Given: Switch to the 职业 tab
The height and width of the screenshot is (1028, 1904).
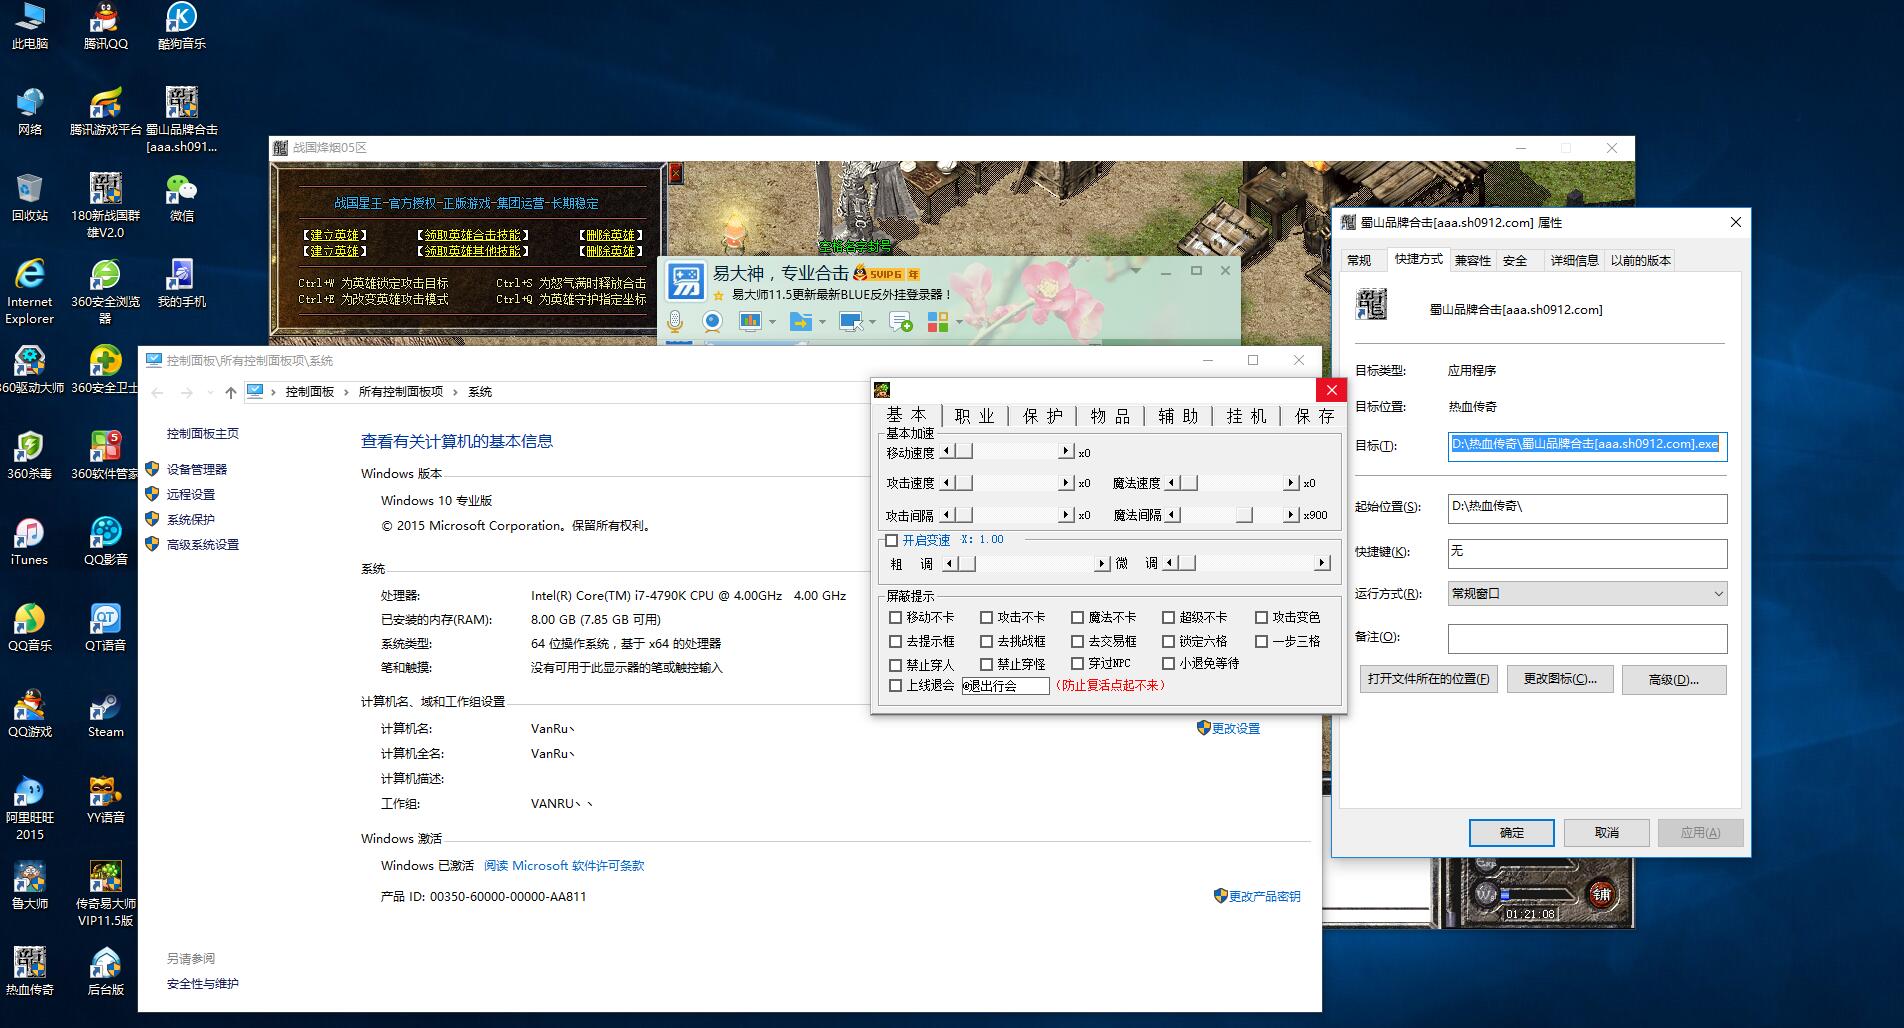Looking at the screenshot, I should point(974,416).
